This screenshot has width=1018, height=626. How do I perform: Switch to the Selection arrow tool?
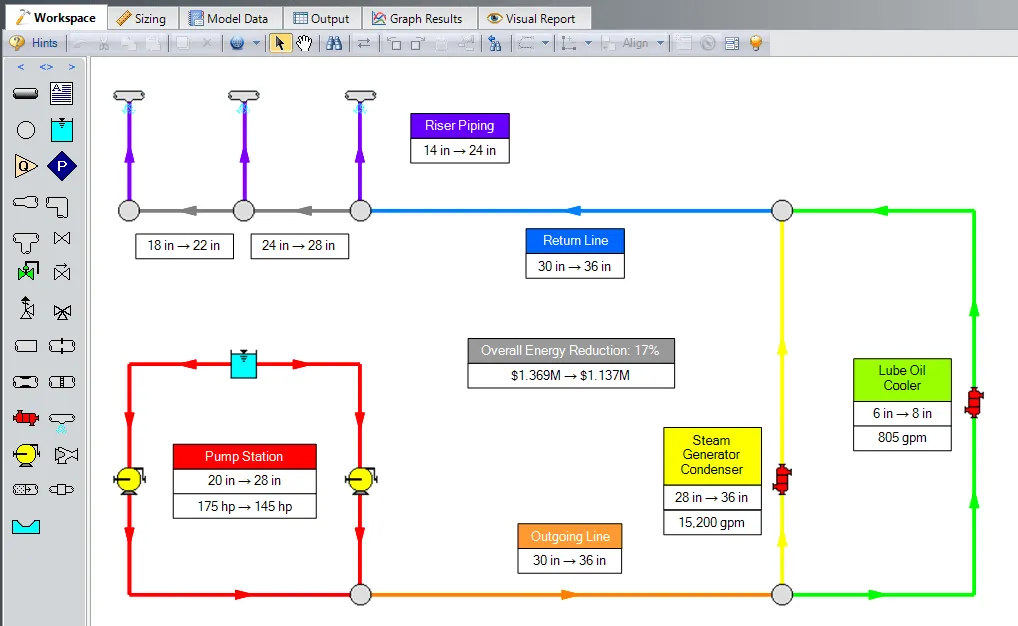pyautogui.click(x=281, y=43)
